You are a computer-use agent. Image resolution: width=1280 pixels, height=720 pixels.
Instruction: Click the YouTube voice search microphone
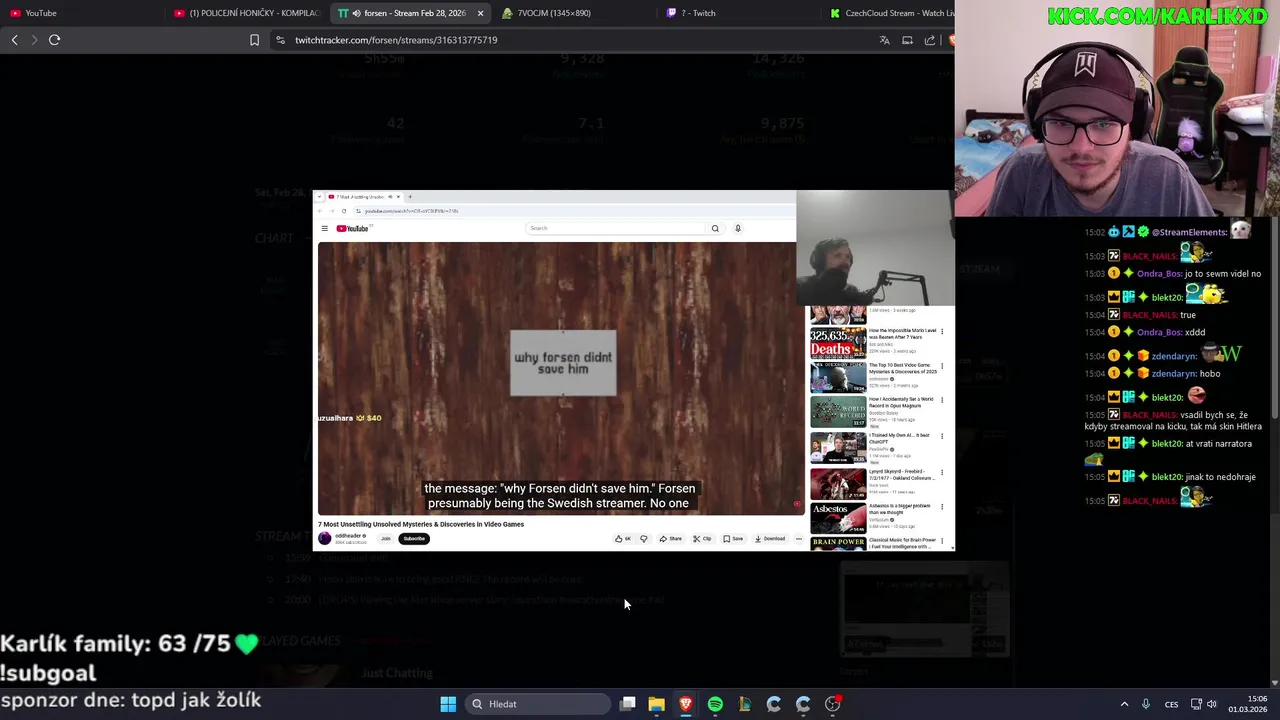click(738, 228)
